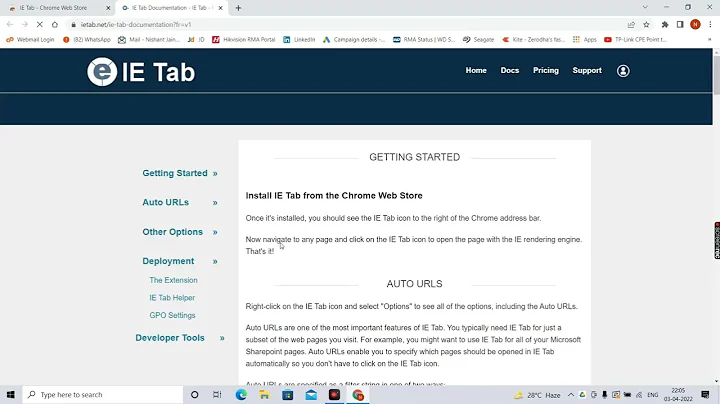
Task: Open the clock and date in taskbar
Action: click(678, 395)
